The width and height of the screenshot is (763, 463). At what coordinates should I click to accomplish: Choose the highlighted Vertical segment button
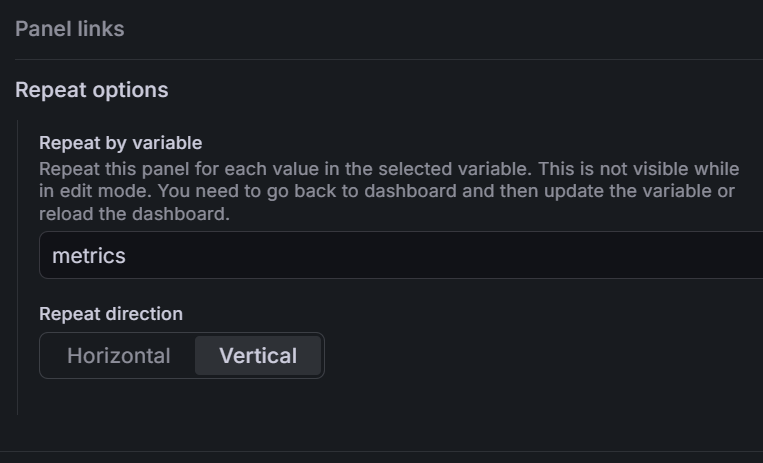(x=258, y=356)
